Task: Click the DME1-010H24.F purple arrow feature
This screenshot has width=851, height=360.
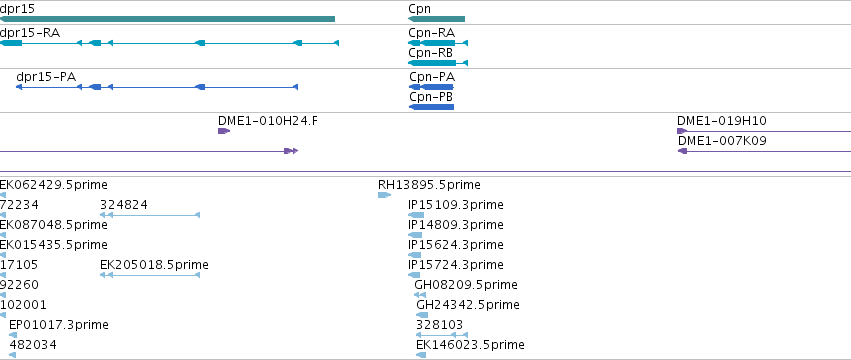Action: coord(224,131)
